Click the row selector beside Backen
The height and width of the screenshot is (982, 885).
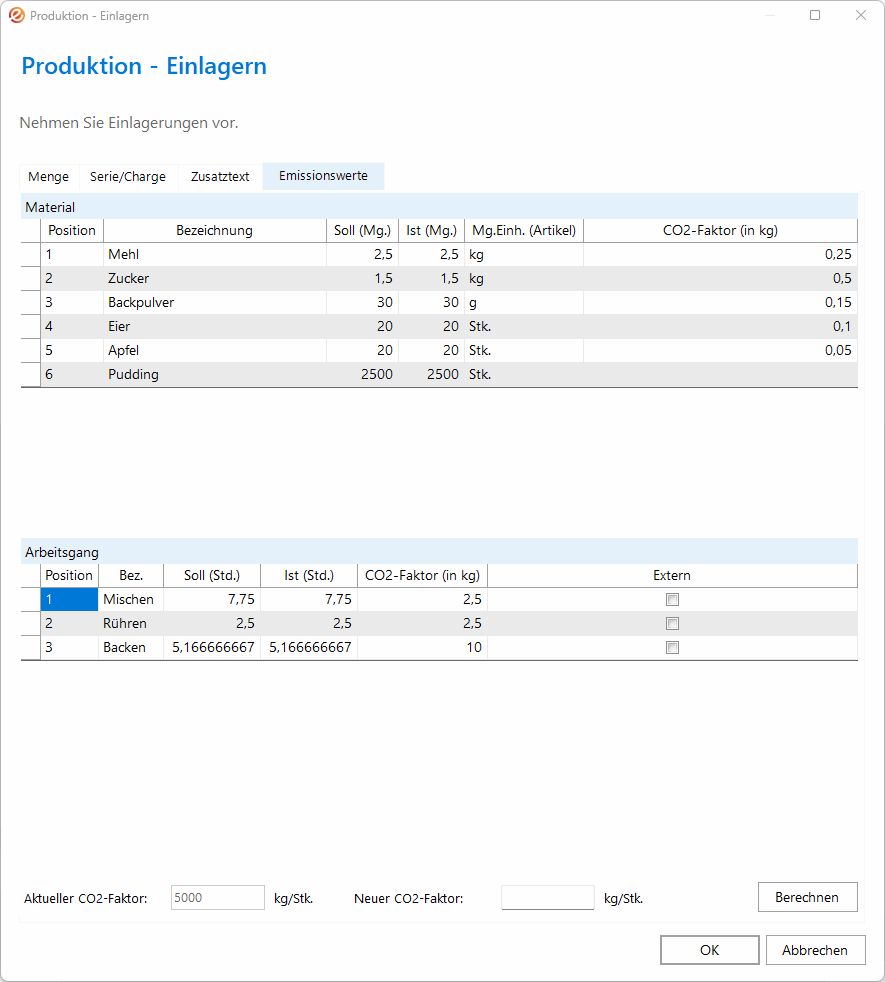[x=31, y=648]
